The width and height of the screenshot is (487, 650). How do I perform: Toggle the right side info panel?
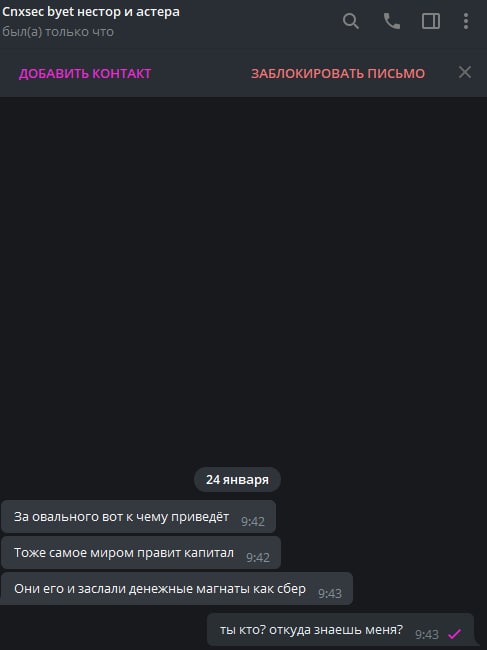431,21
